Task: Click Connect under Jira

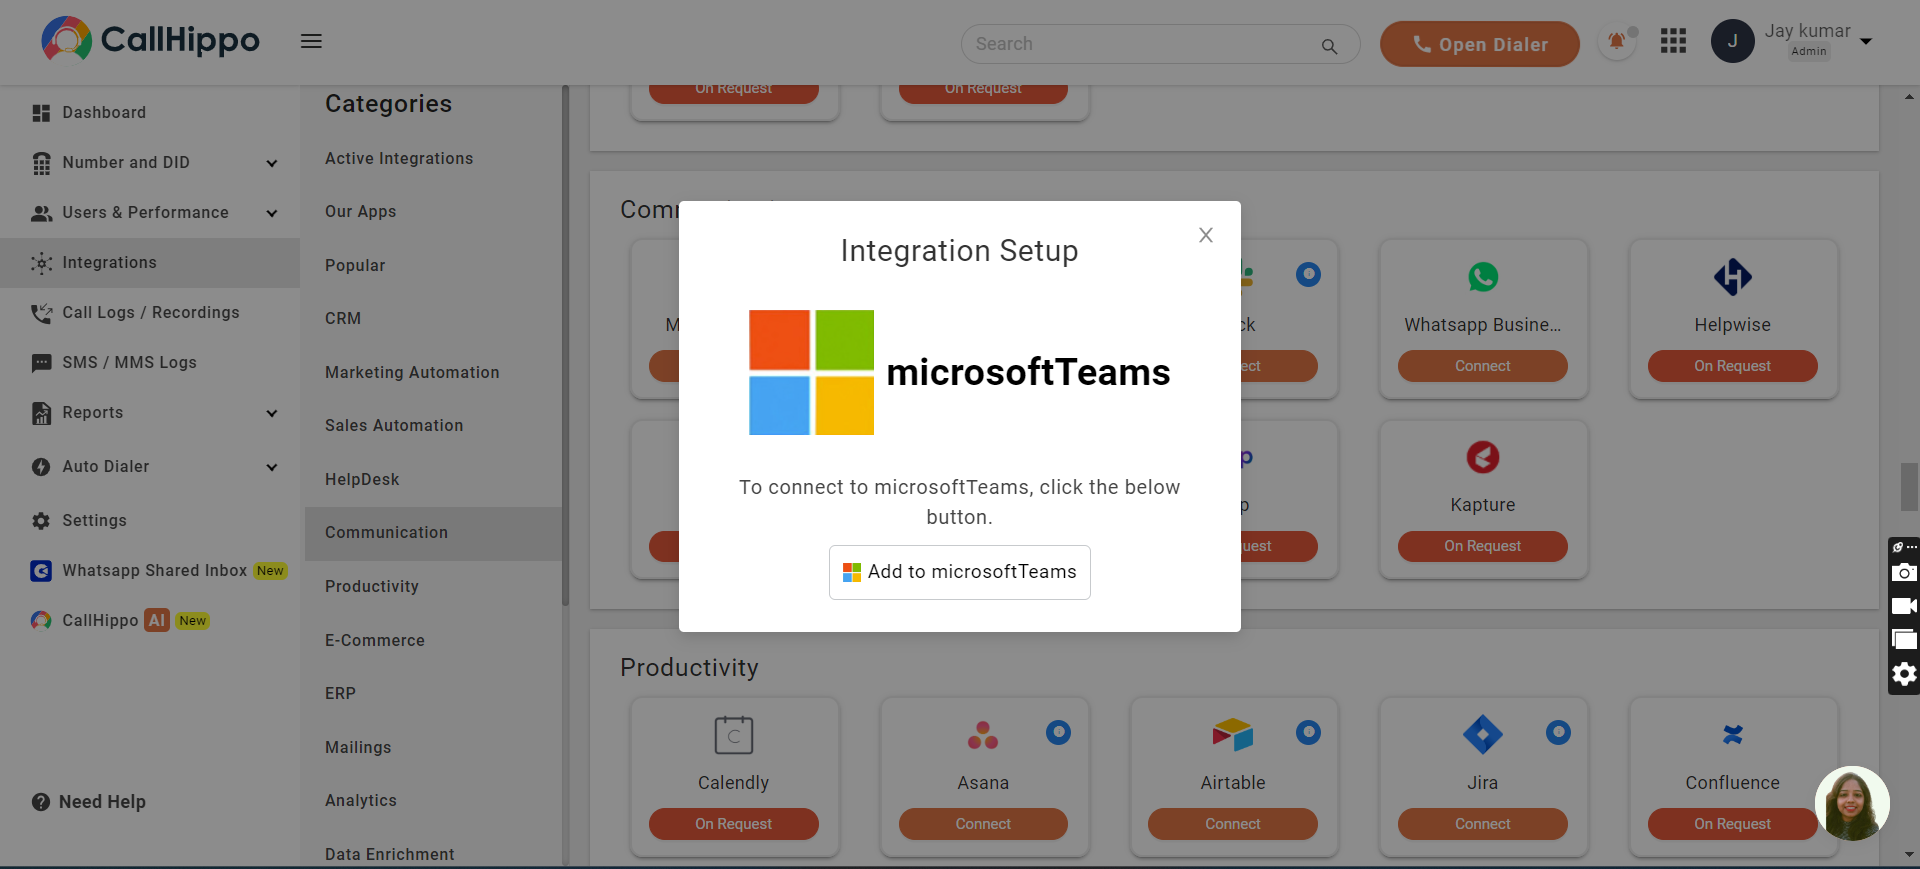Action: click(1483, 824)
